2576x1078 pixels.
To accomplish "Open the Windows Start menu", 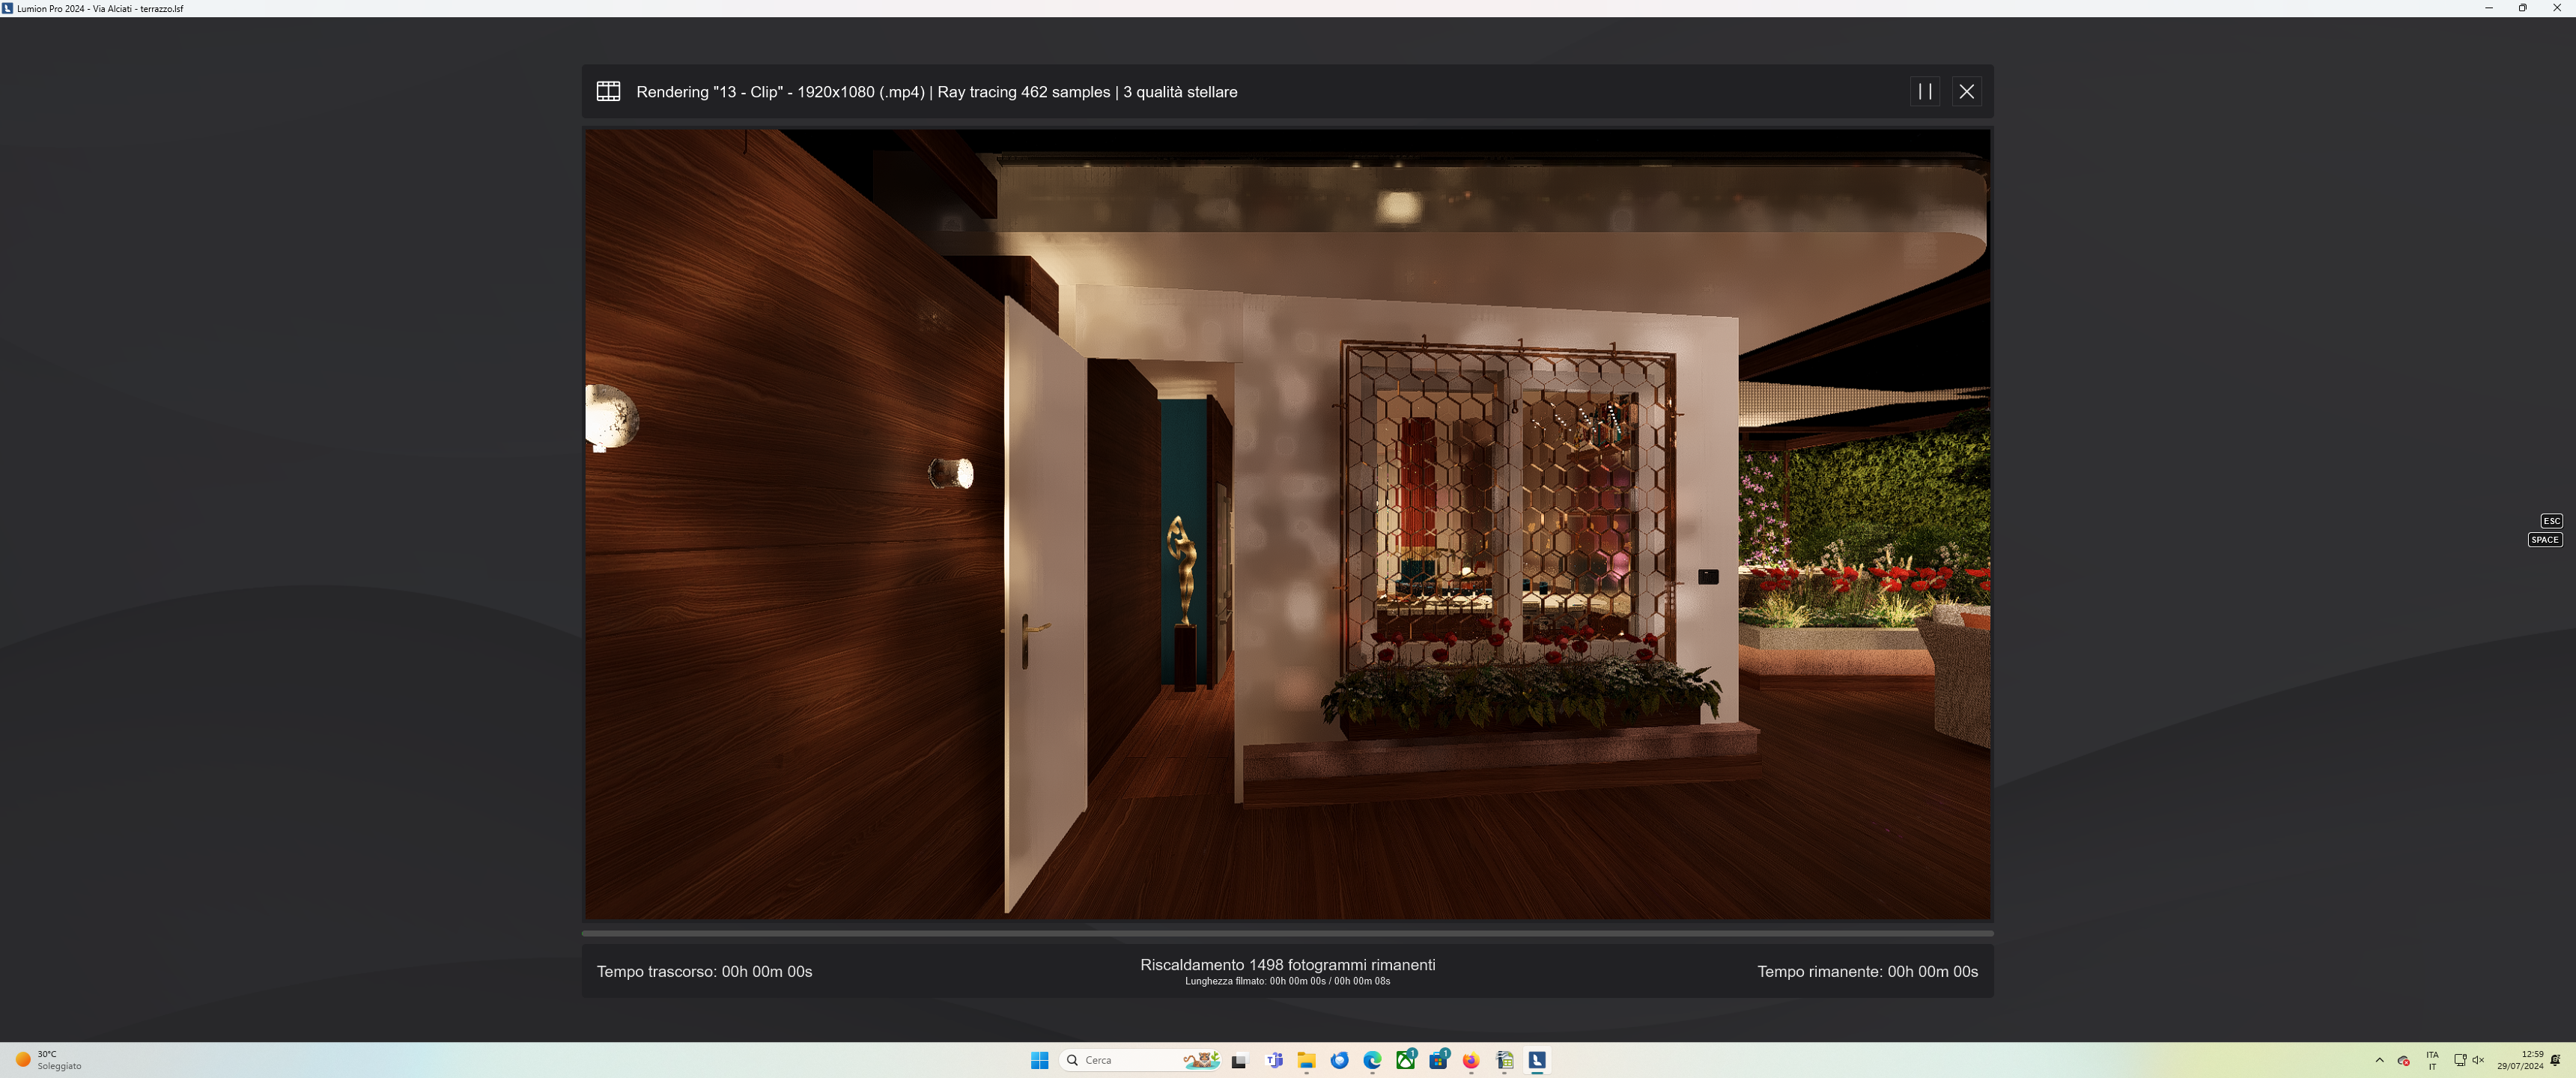I will (x=1039, y=1060).
